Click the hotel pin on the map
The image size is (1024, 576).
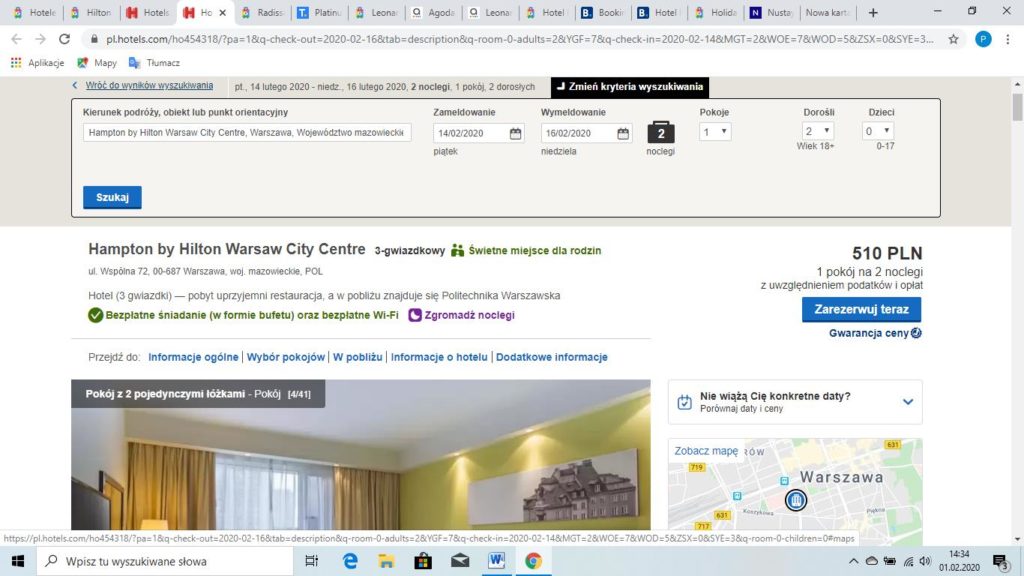795,500
